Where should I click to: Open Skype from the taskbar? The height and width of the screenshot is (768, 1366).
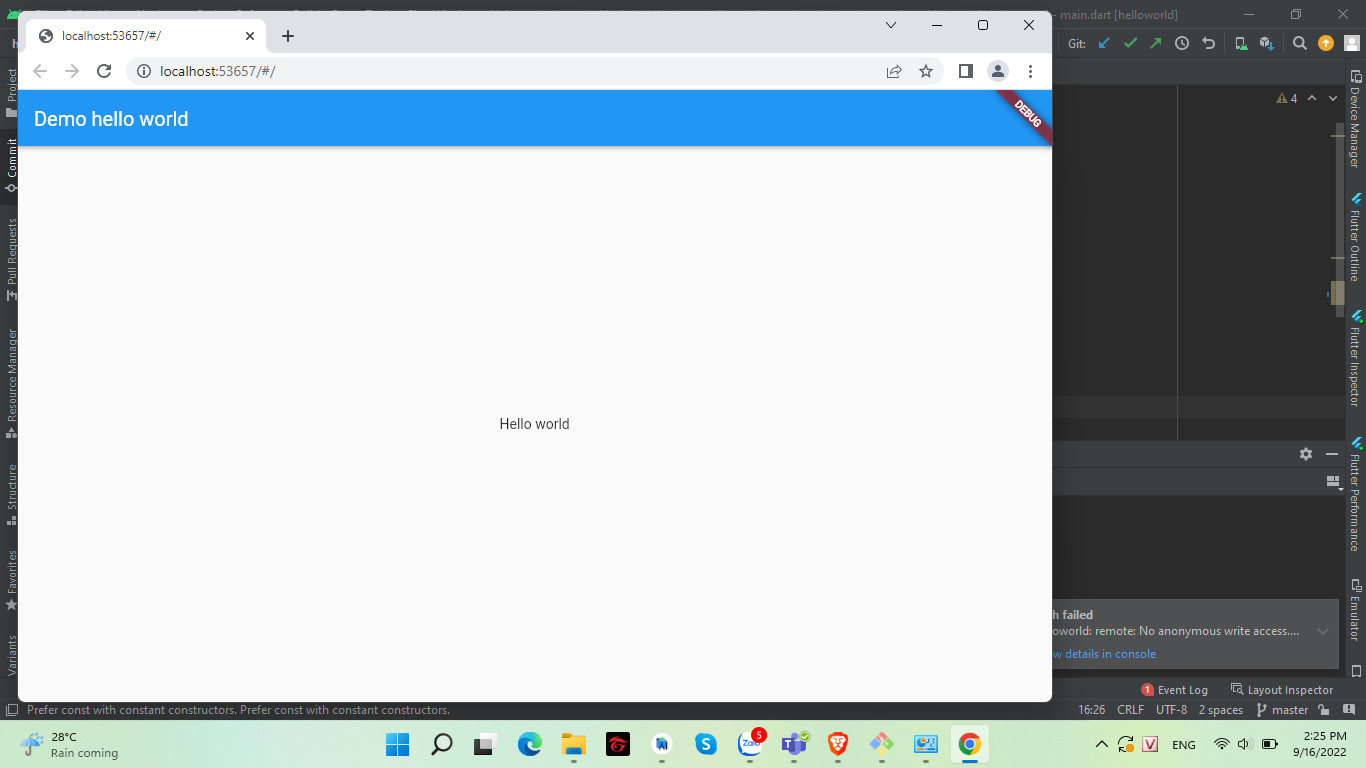(x=705, y=744)
